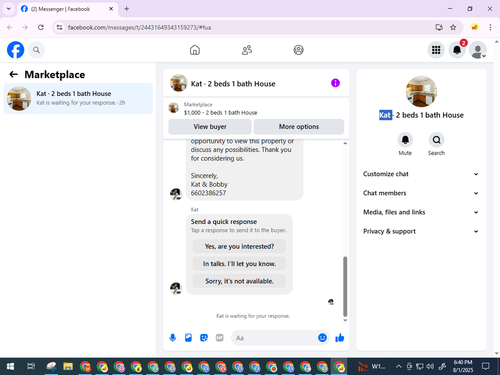Show hidden system tray icons
The image size is (500, 375).
tap(399, 367)
